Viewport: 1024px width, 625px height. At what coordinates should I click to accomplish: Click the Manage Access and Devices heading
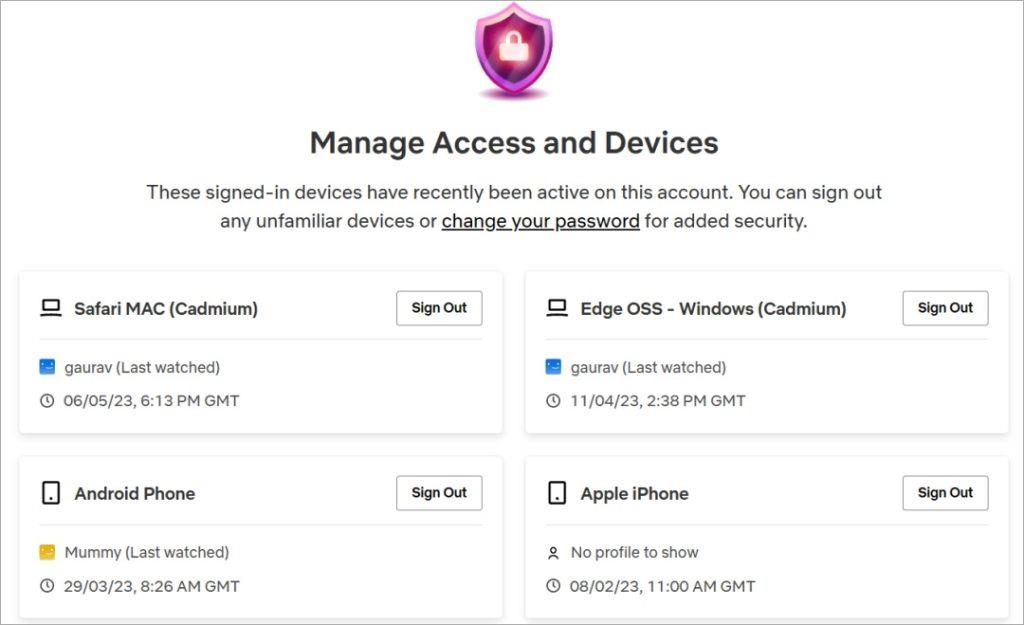pyautogui.click(x=514, y=143)
